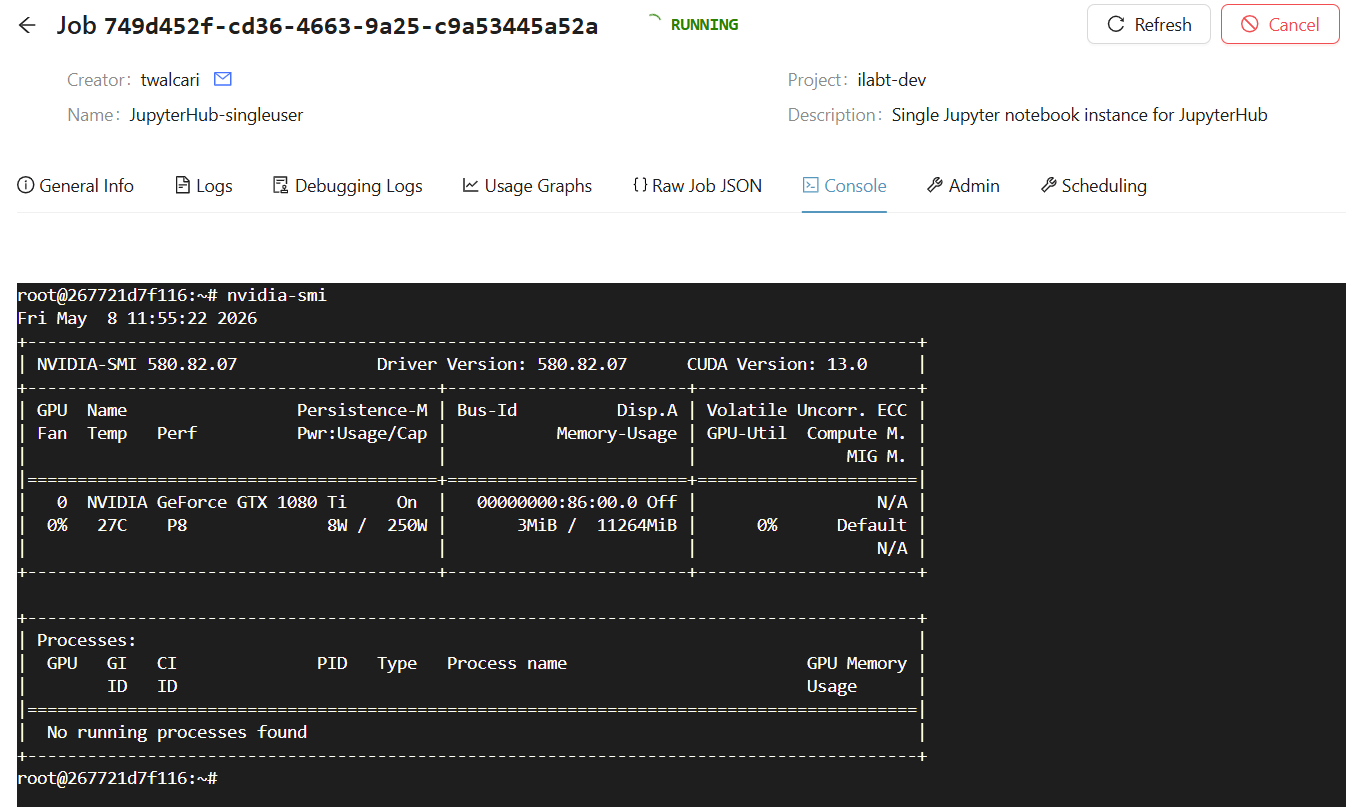Click the Persistence-M column header

pyautogui.click(x=362, y=410)
